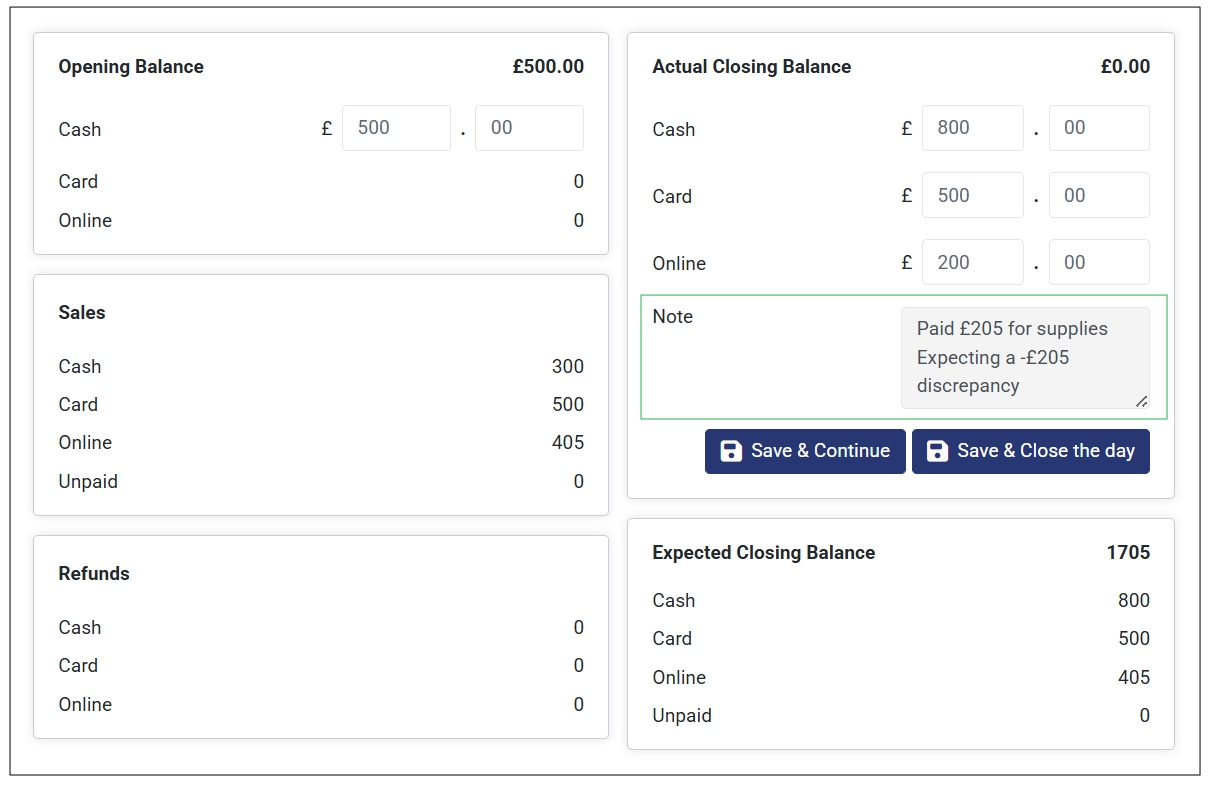Click the Actual Closing cash pounds field
Viewport: 1209px width, 786px height.
tap(972, 128)
